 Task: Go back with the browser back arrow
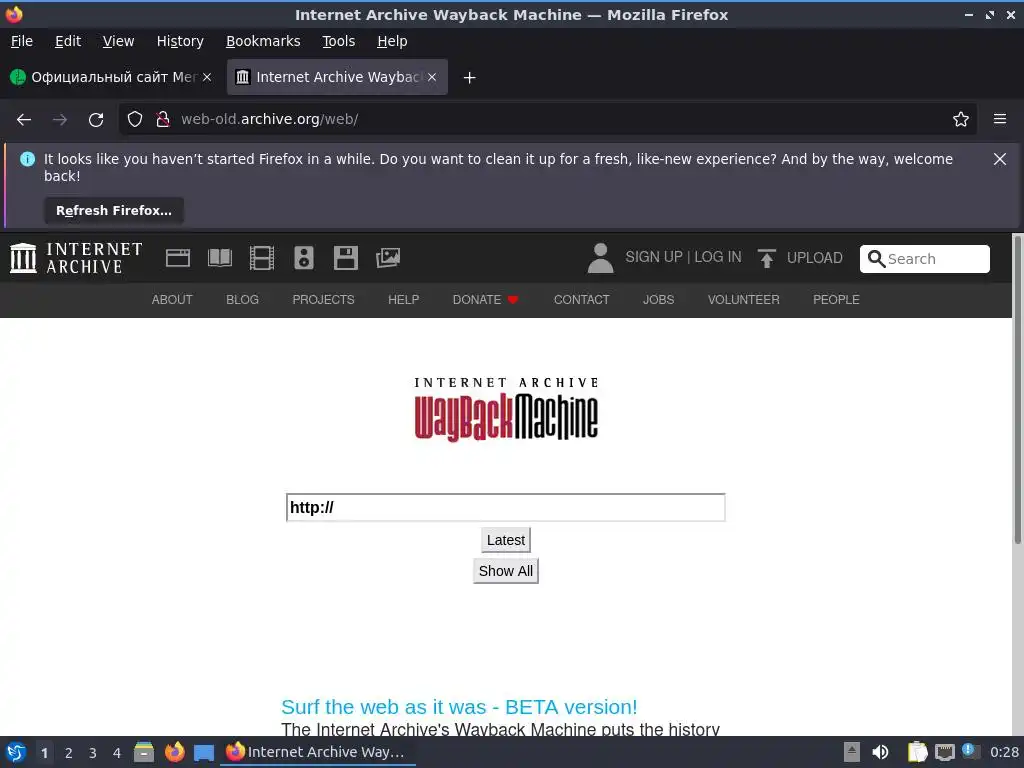24,120
